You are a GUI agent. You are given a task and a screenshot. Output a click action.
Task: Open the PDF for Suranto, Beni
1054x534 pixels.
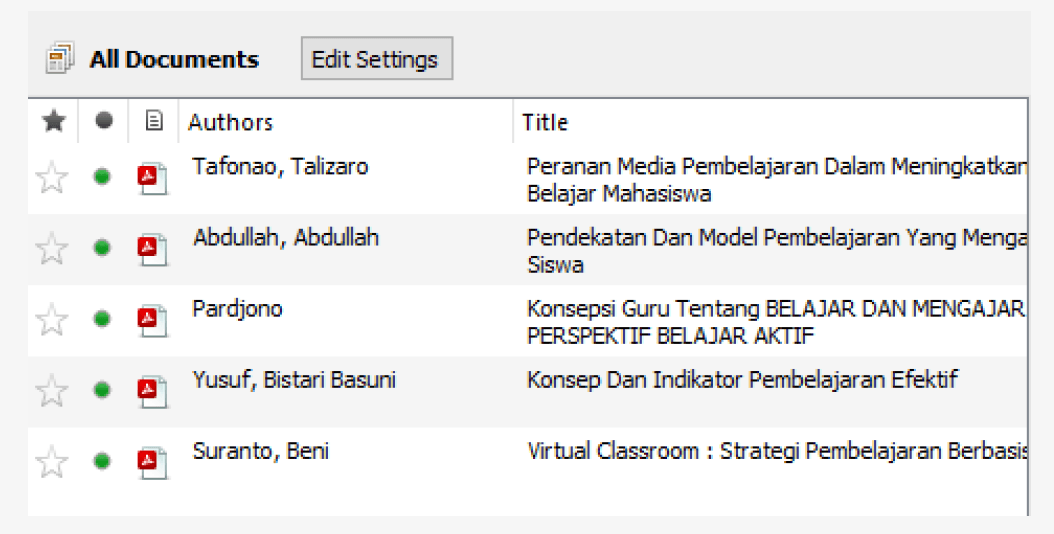click(151, 462)
